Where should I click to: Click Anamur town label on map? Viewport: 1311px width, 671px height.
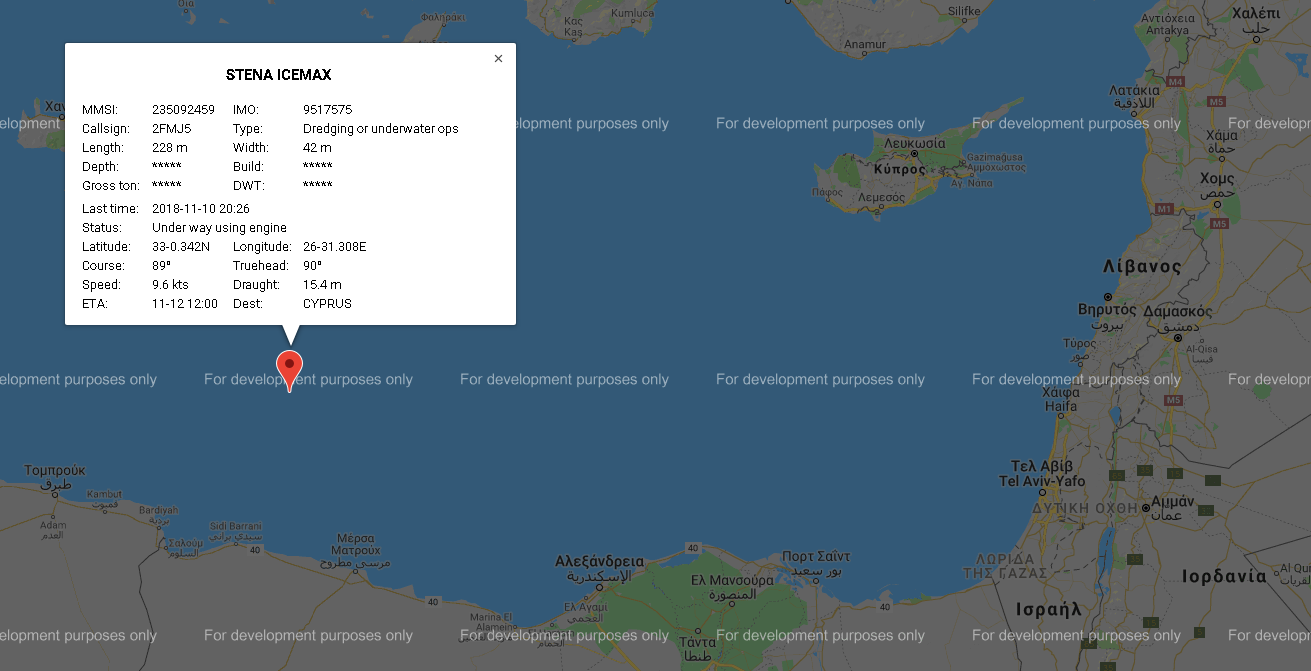[x=865, y=44]
